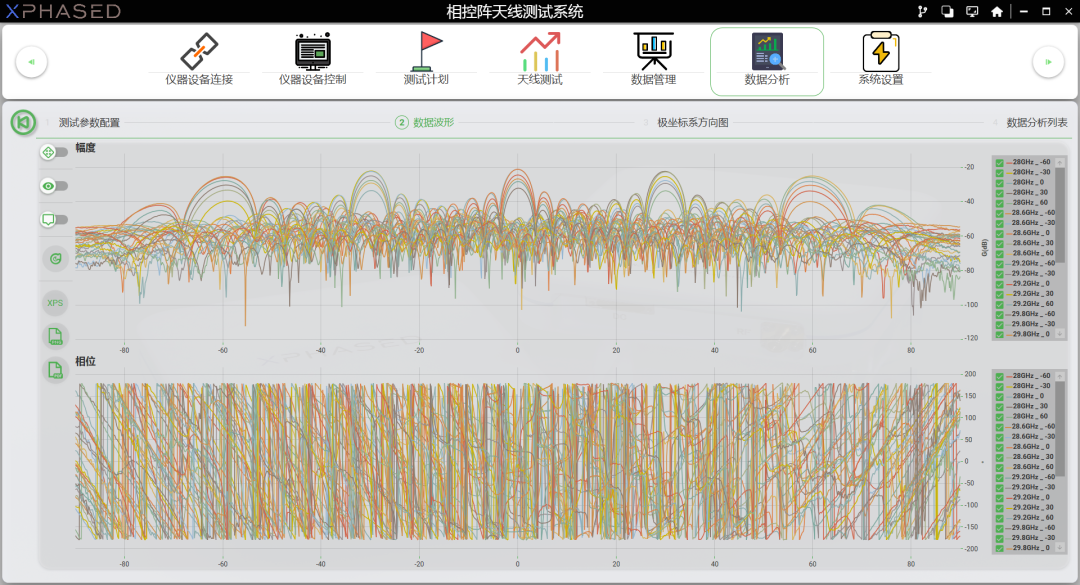Uncheck 28GHz_-60 in amplitude legend
Viewport: 1080px width, 585px height.
[x=999, y=163]
